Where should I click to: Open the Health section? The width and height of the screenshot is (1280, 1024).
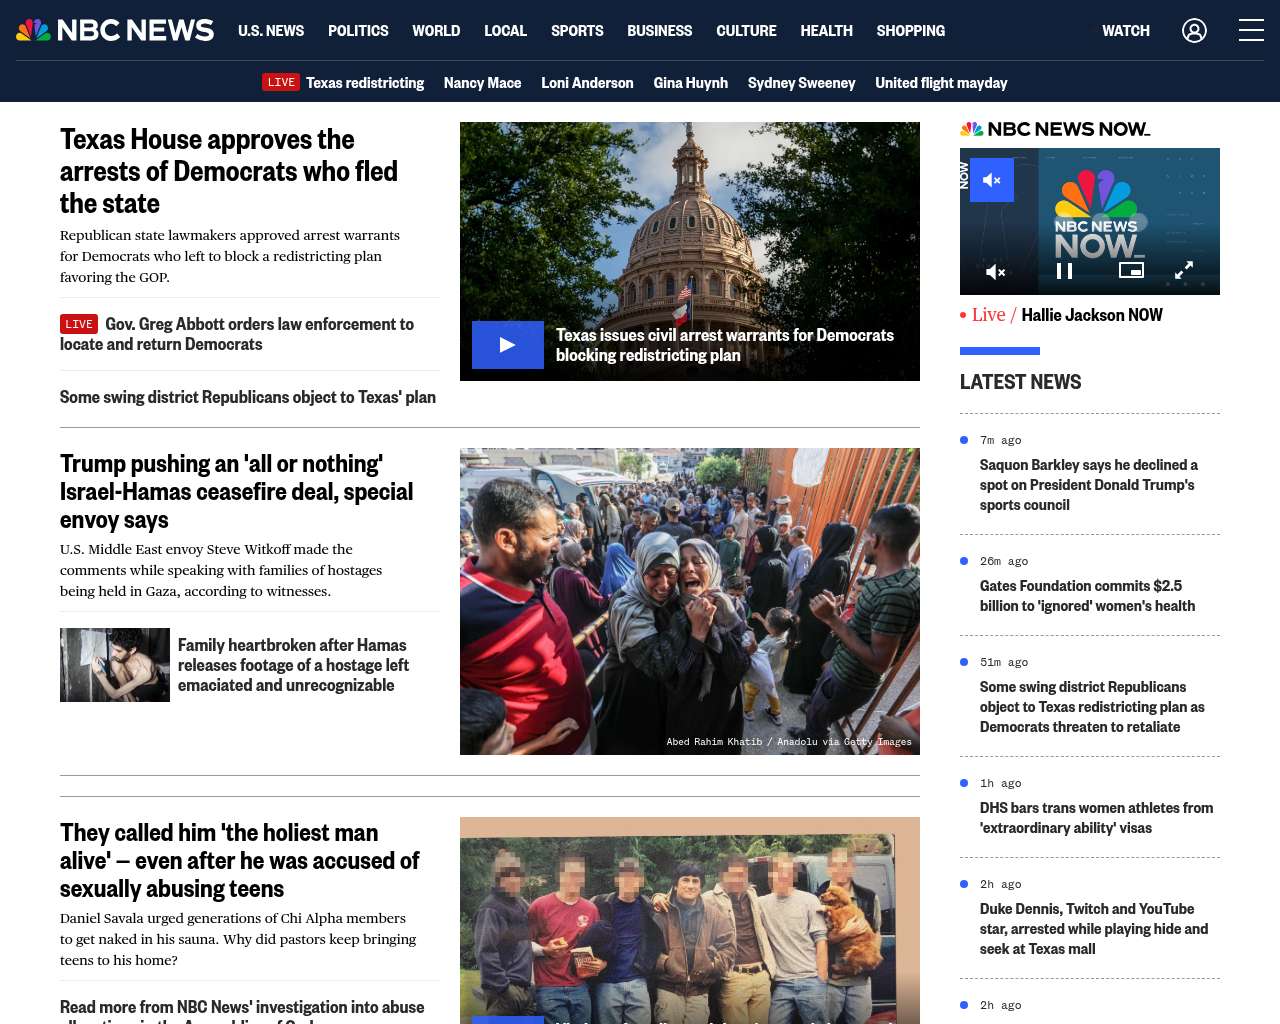pos(826,31)
